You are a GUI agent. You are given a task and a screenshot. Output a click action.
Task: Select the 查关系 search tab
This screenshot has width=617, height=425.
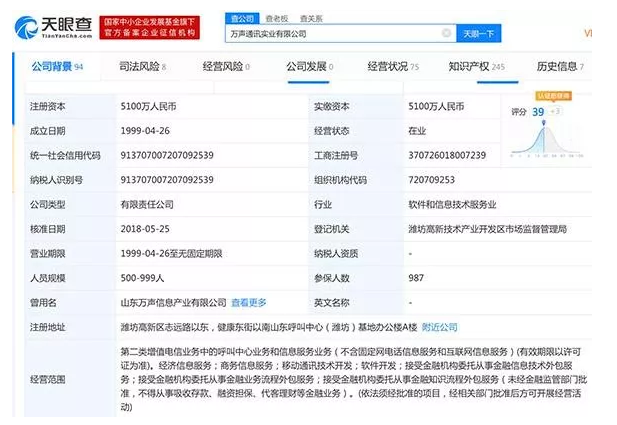pyautogui.click(x=311, y=18)
